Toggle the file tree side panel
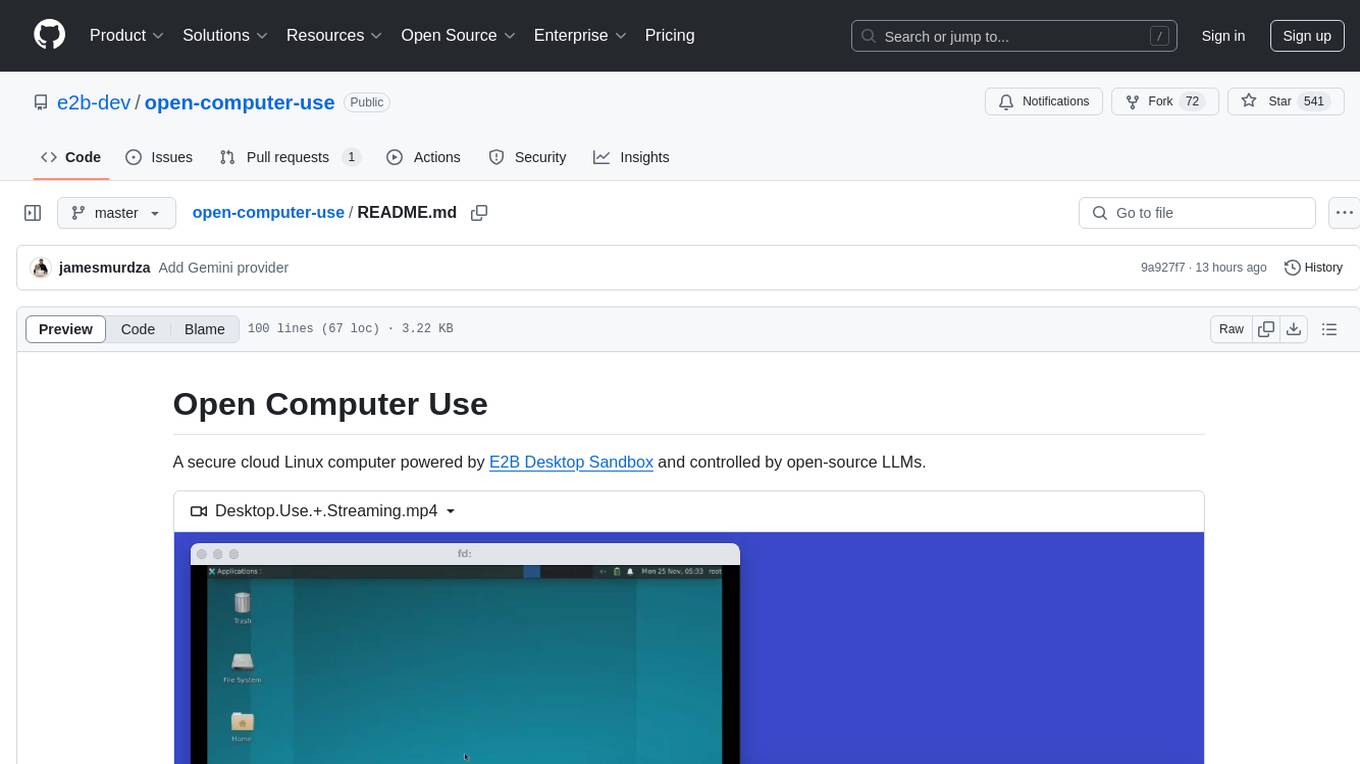This screenshot has height=764, width=1360. pyautogui.click(x=33, y=213)
